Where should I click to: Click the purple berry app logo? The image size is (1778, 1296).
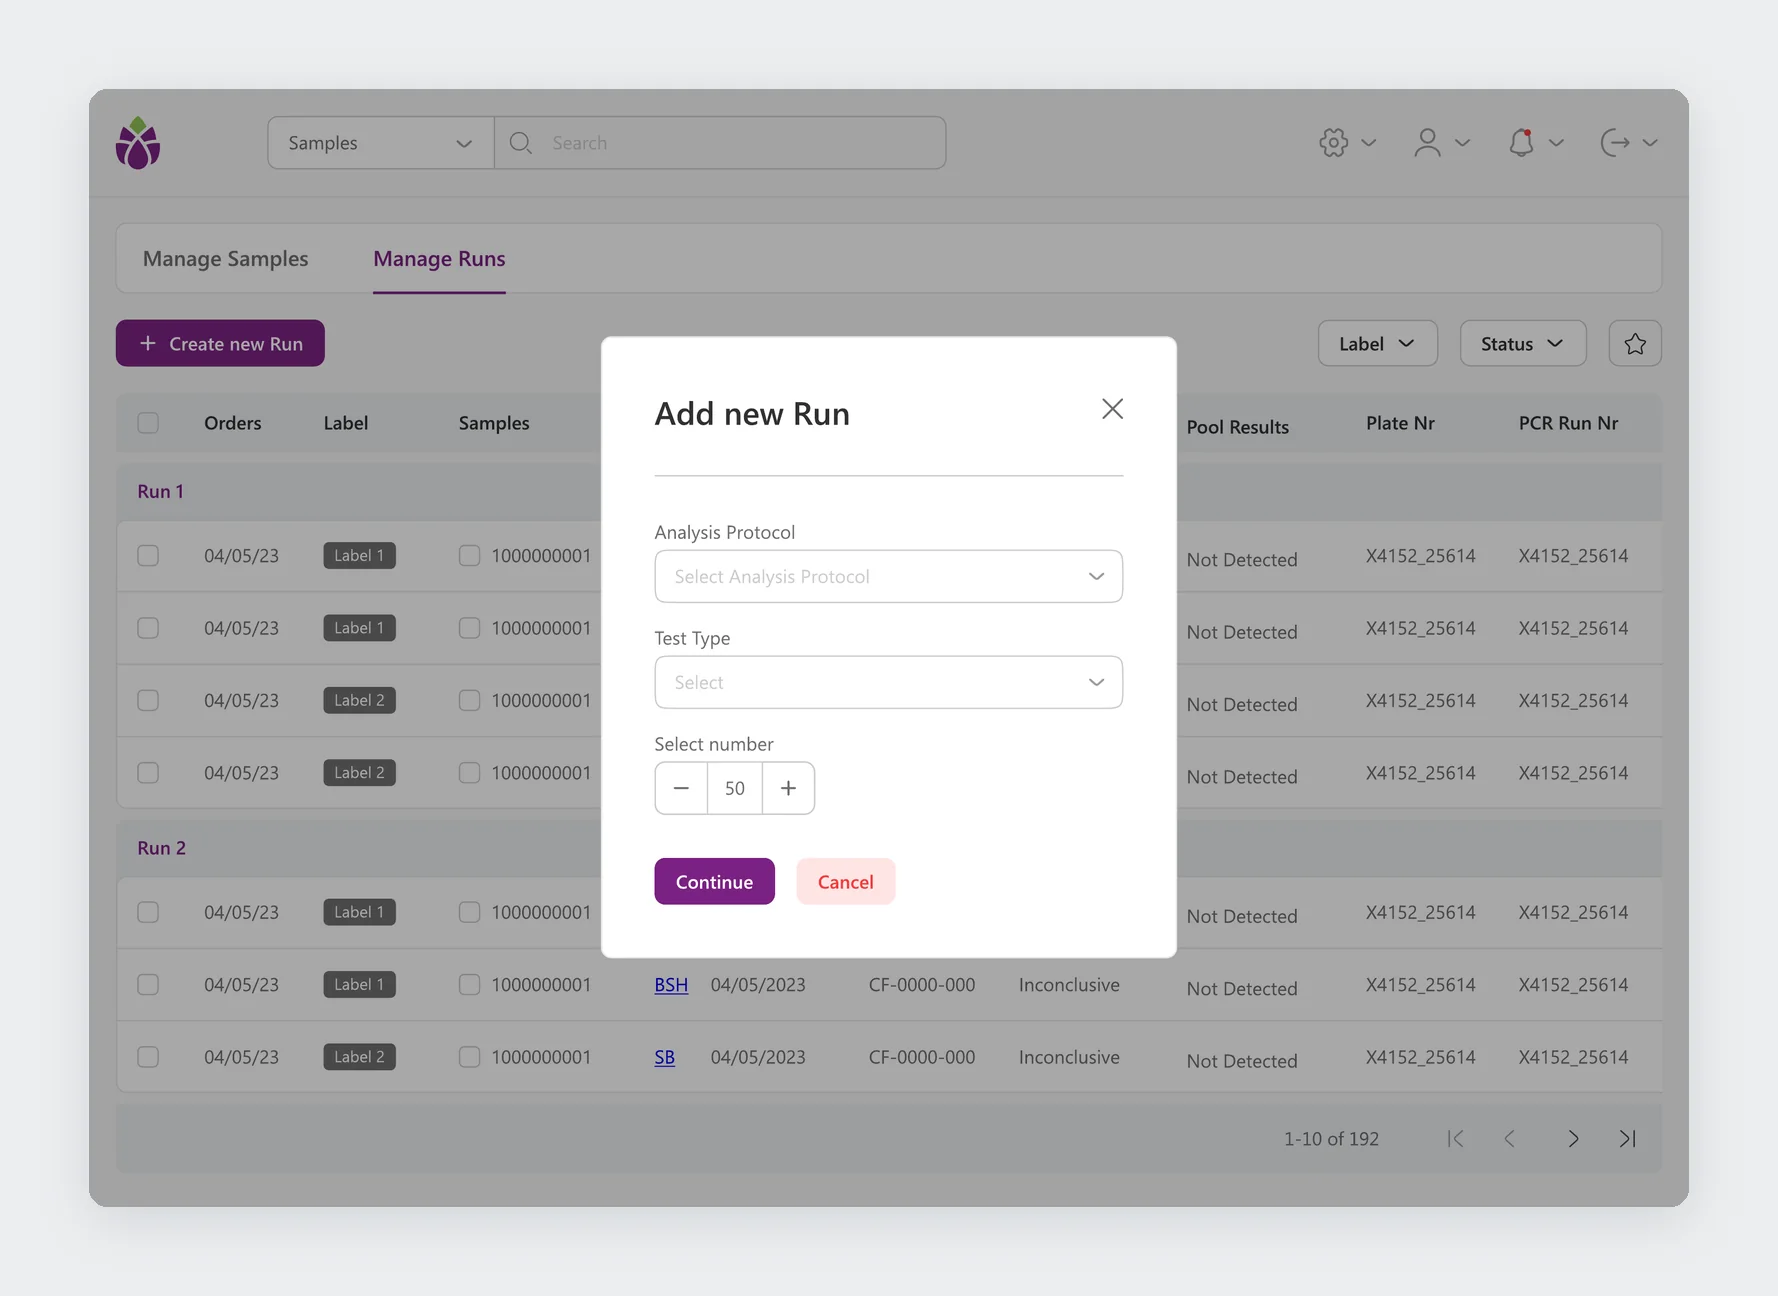138,143
